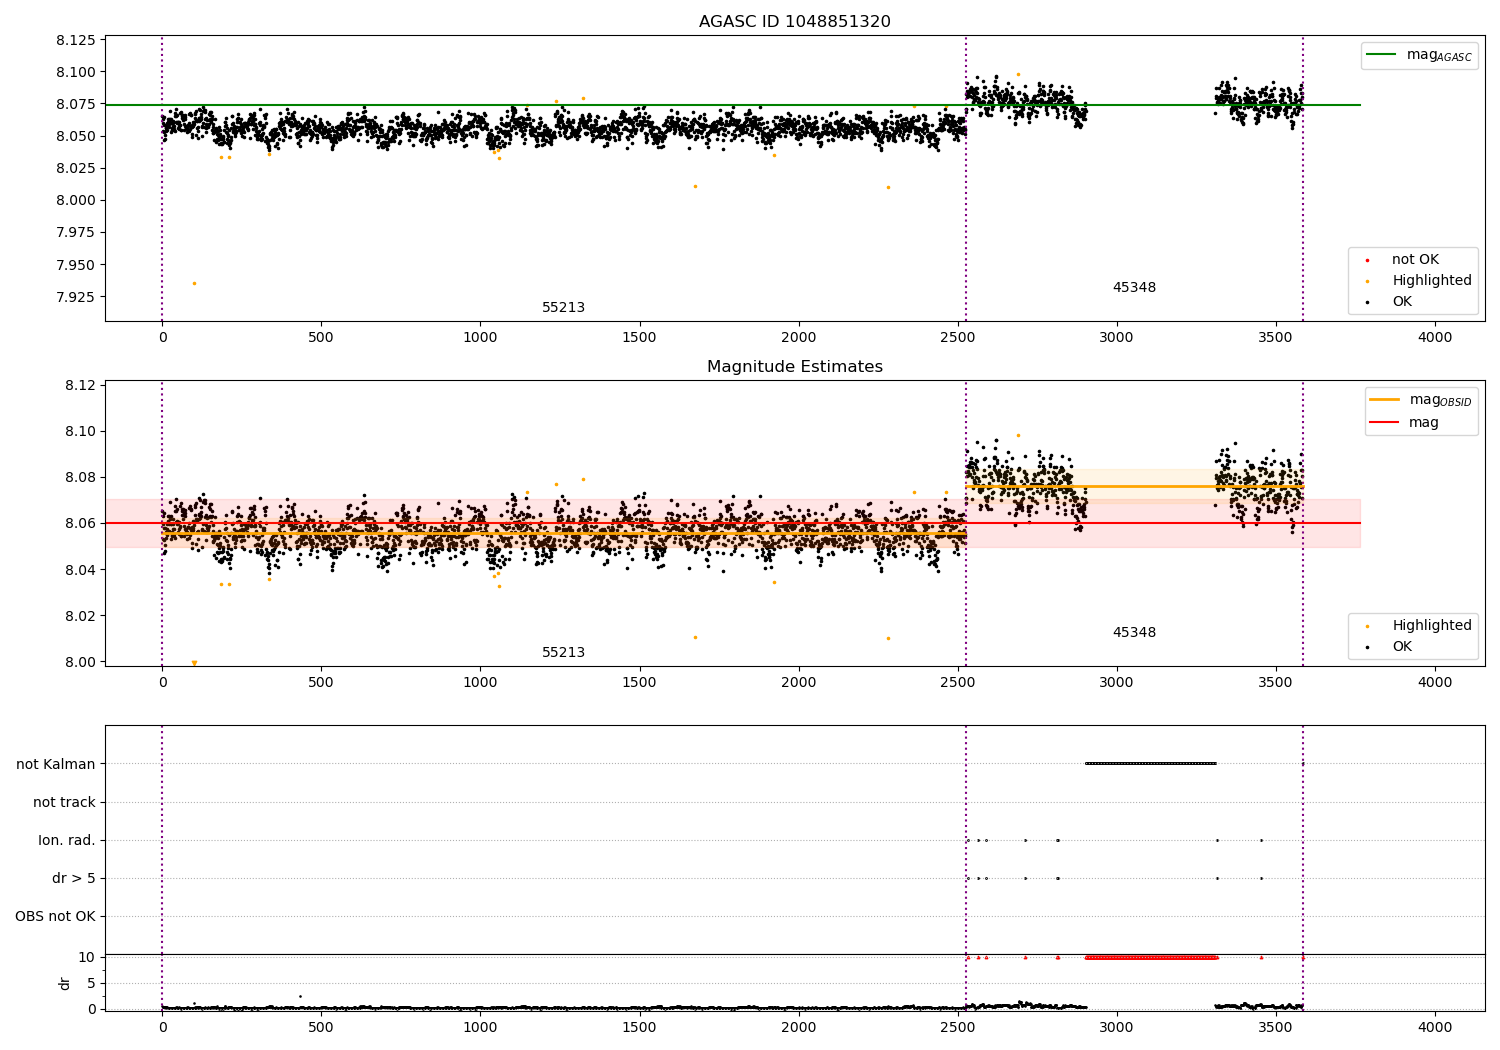The width and height of the screenshot is (1500, 1050).
Task: Click the red mag legend line in middle plot
Action: 1385,423
